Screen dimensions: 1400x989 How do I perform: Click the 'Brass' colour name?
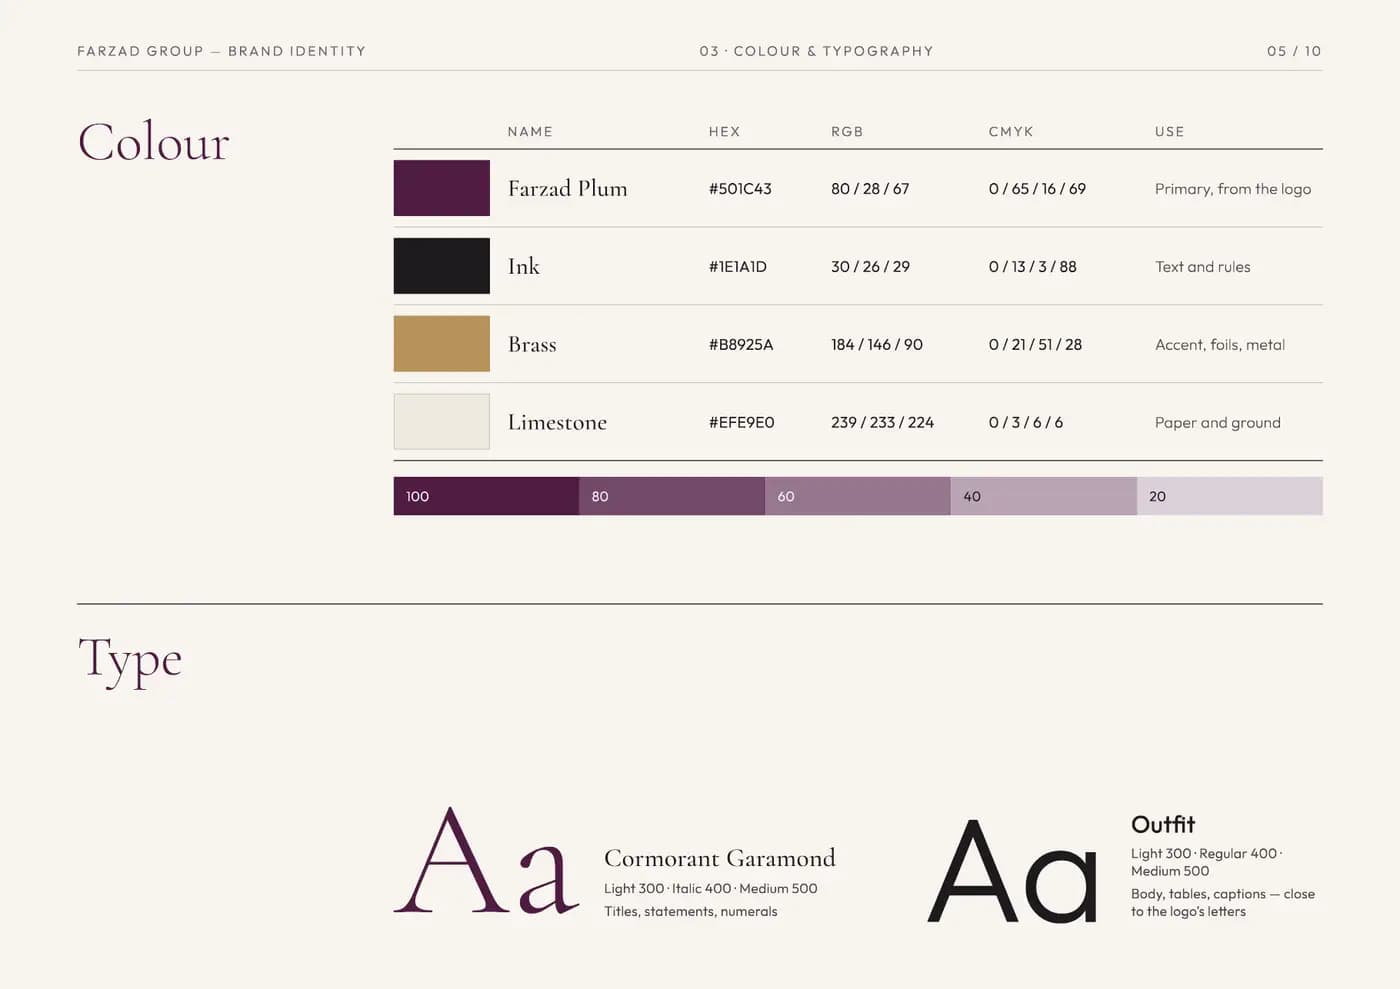(532, 344)
